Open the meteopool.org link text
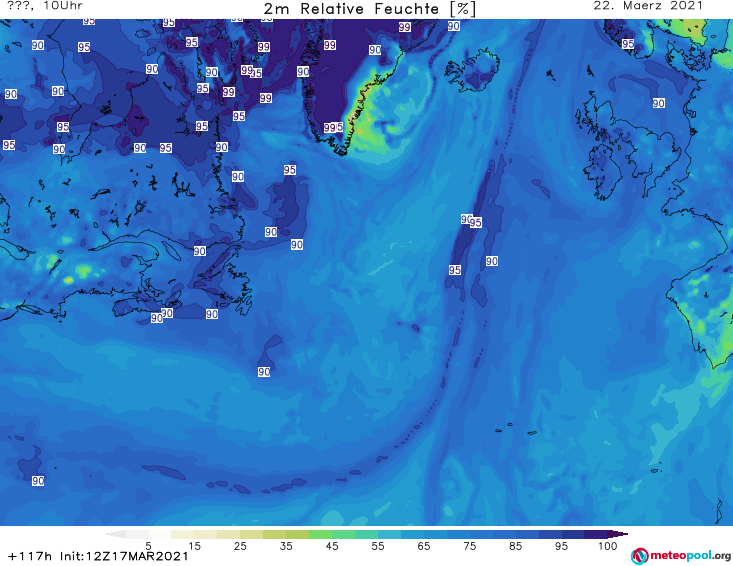The height and width of the screenshot is (566, 733). pos(690,556)
